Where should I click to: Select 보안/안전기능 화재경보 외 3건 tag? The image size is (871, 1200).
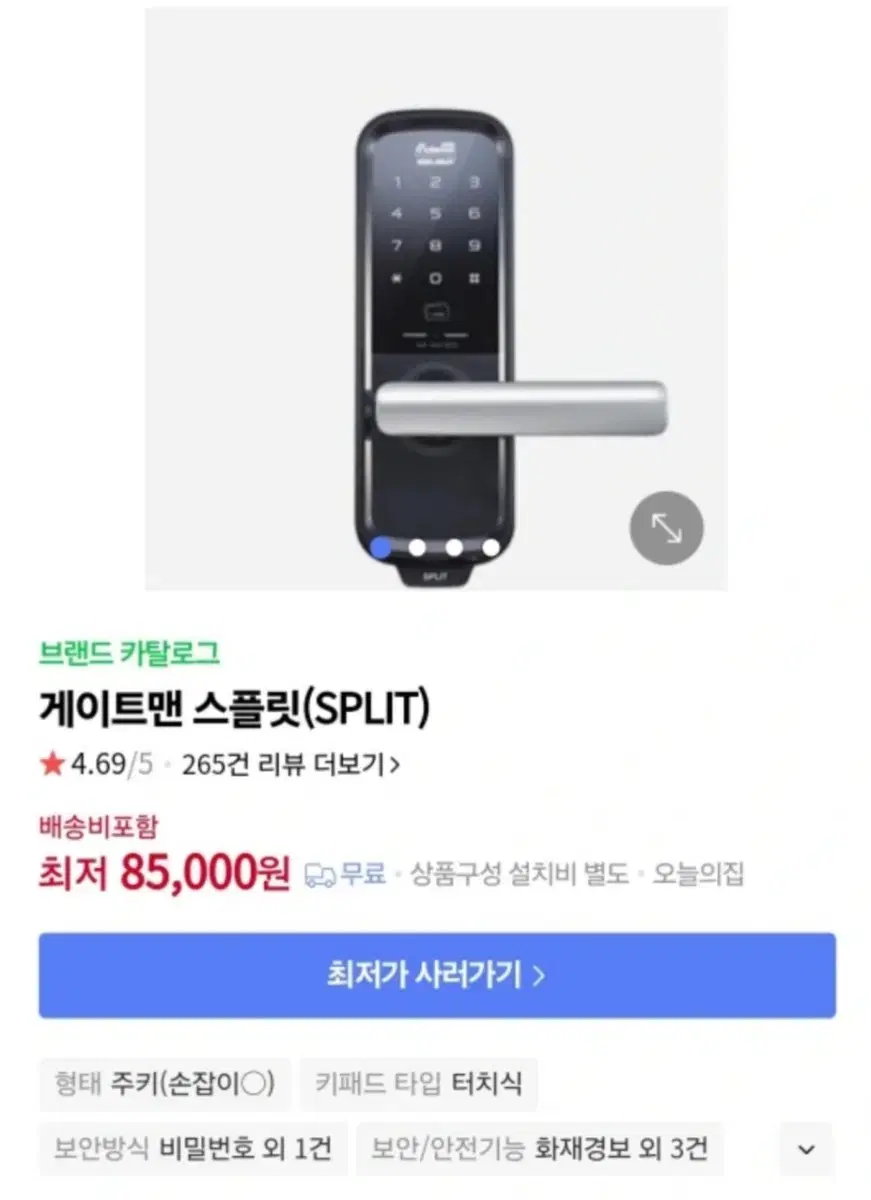(x=539, y=1149)
